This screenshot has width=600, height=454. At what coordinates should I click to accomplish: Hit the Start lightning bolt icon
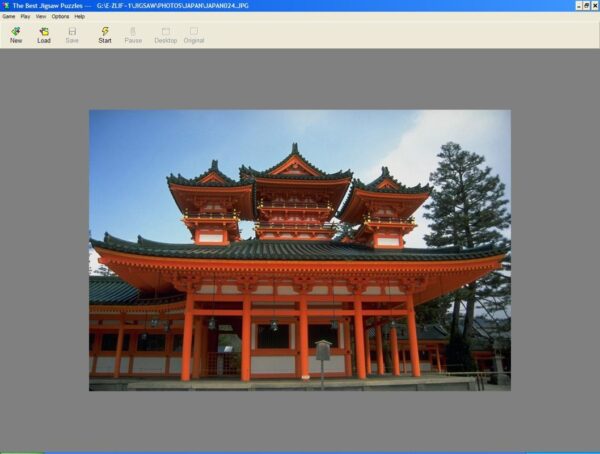pos(105,34)
